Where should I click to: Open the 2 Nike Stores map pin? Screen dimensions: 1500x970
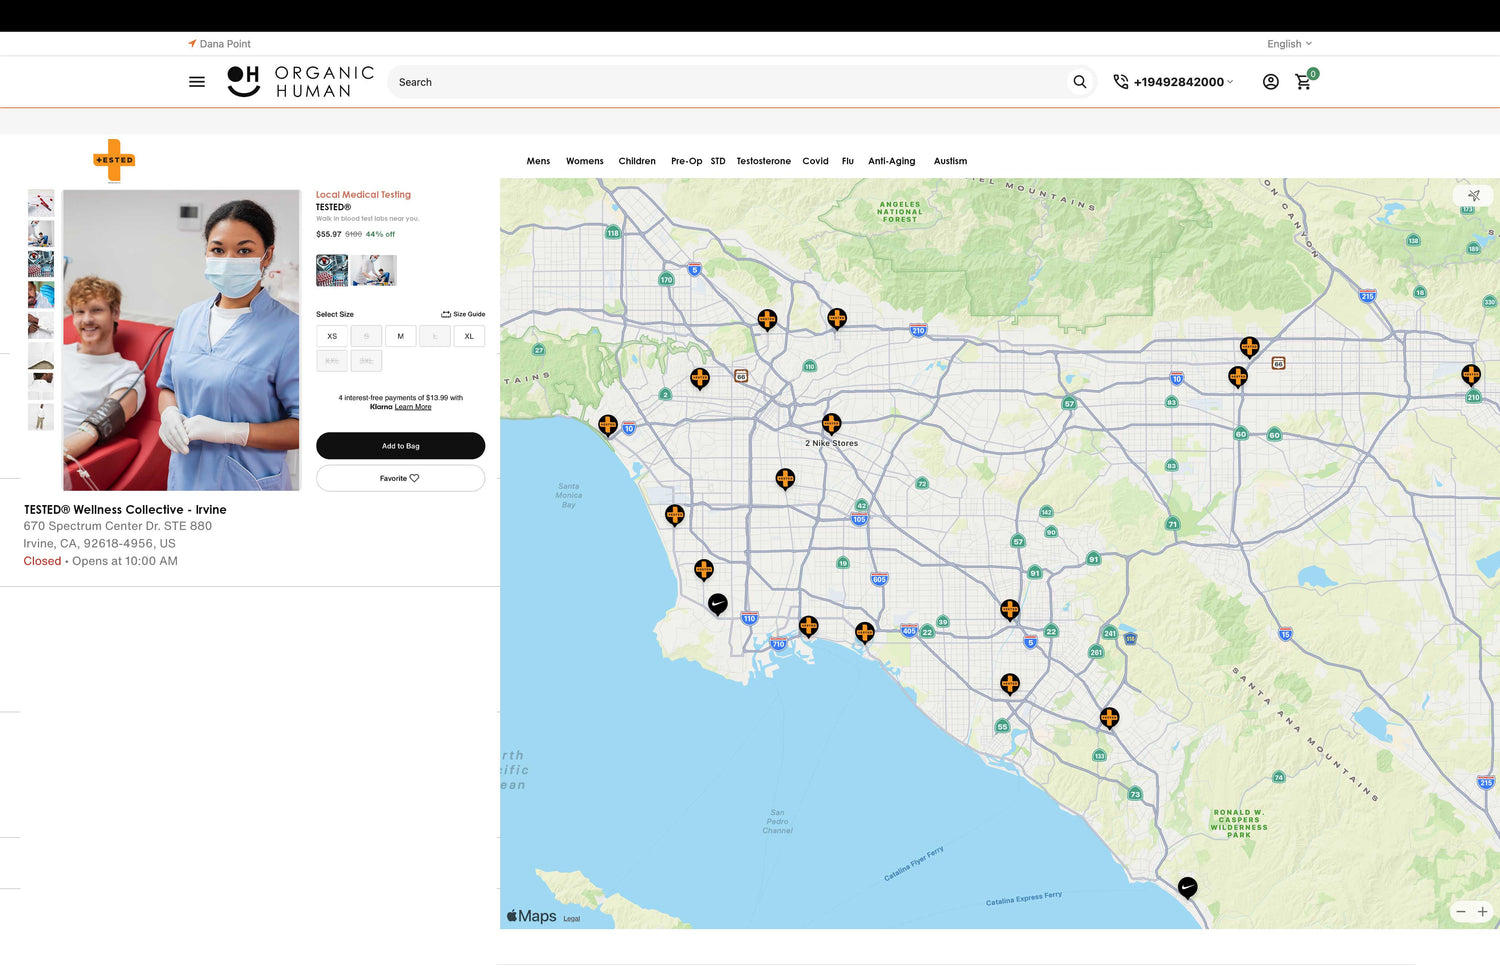831,425
